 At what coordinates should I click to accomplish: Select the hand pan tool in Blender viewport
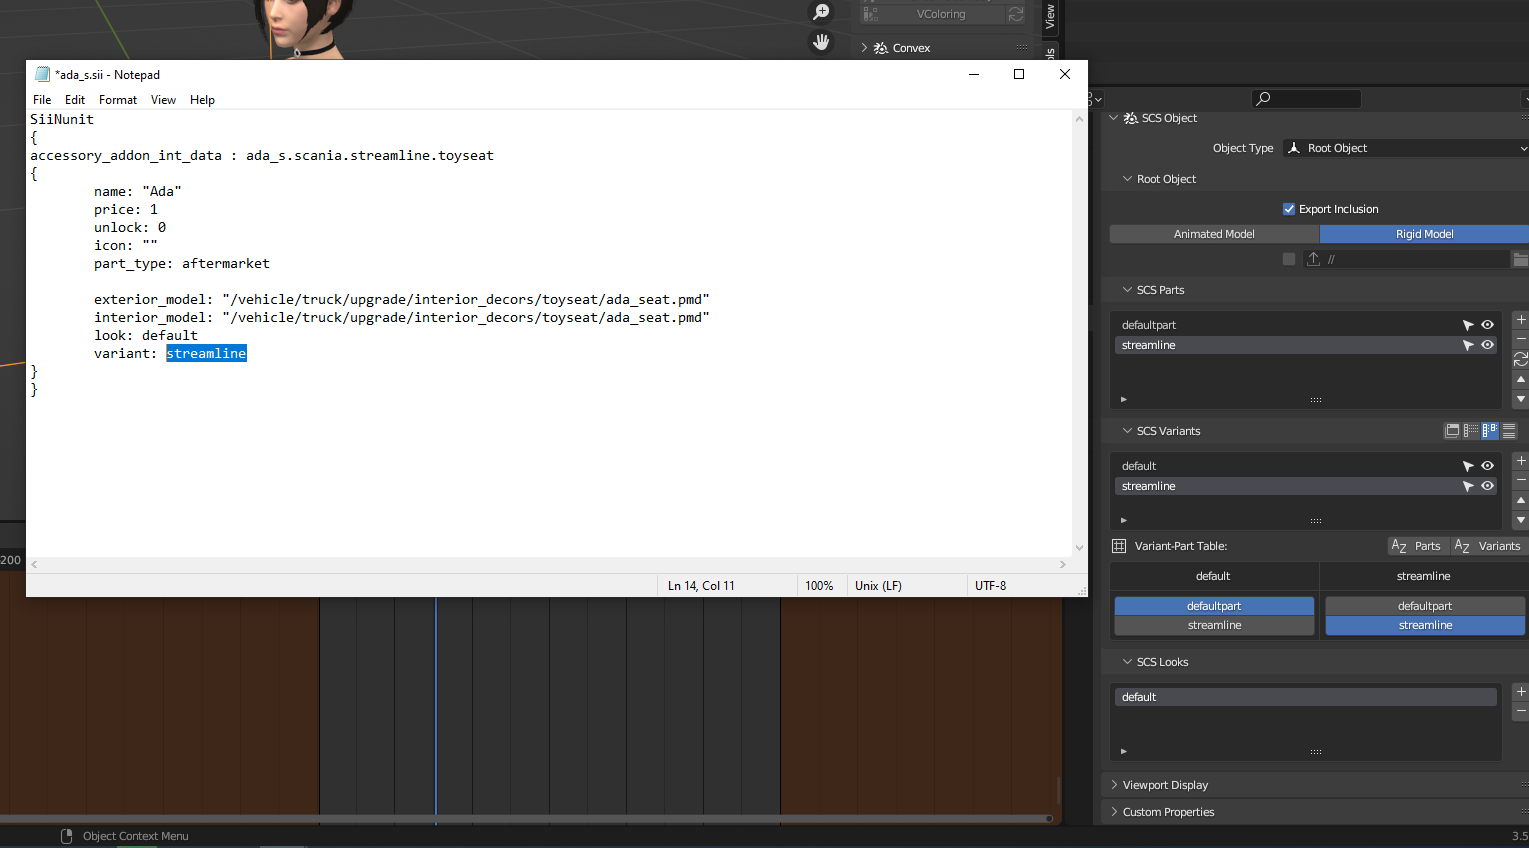[821, 42]
